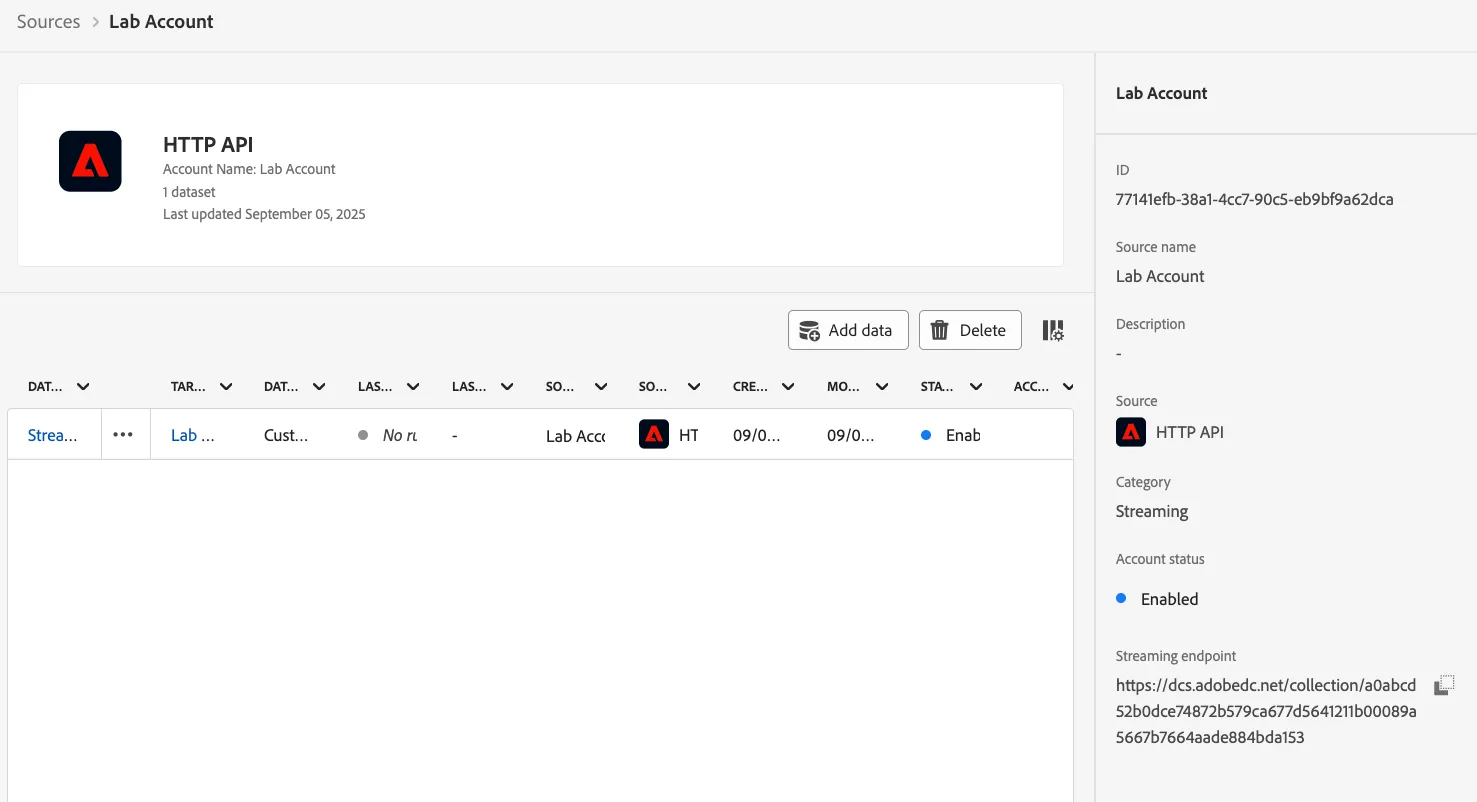This screenshot has width=1477, height=802.
Task: Copy the streaming endpoint URL
Action: [x=1444, y=685]
